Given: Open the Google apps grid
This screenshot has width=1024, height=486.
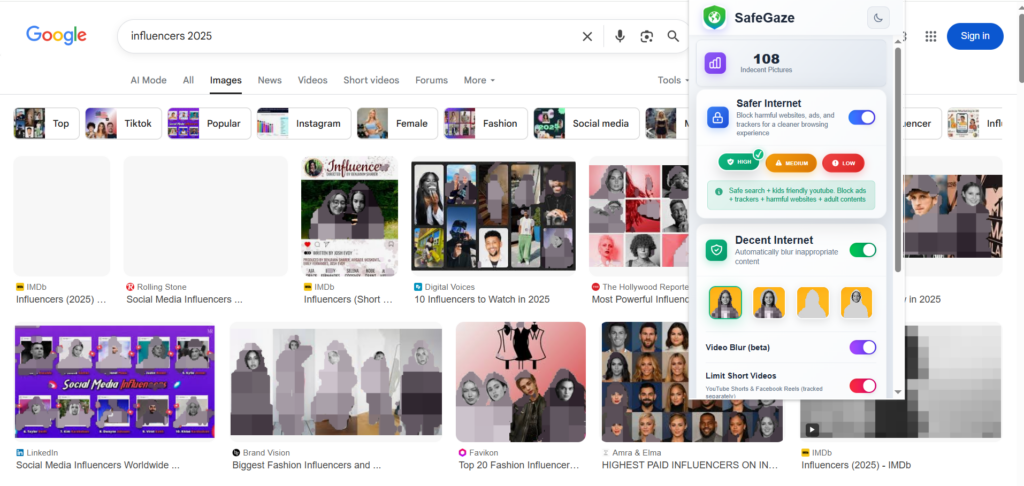Looking at the screenshot, I should click(x=931, y=36).
